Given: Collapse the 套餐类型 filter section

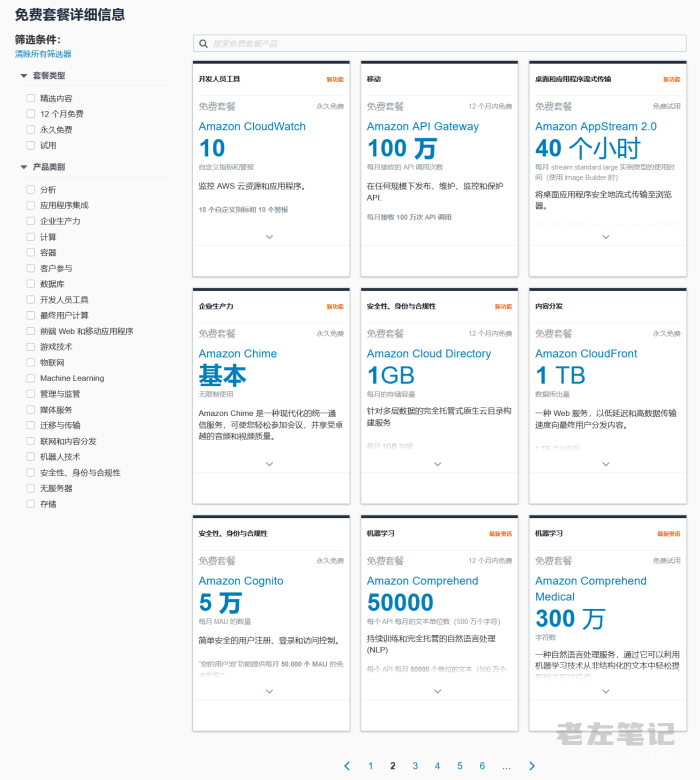Looking at the screenshot, I should pos(24,76).
